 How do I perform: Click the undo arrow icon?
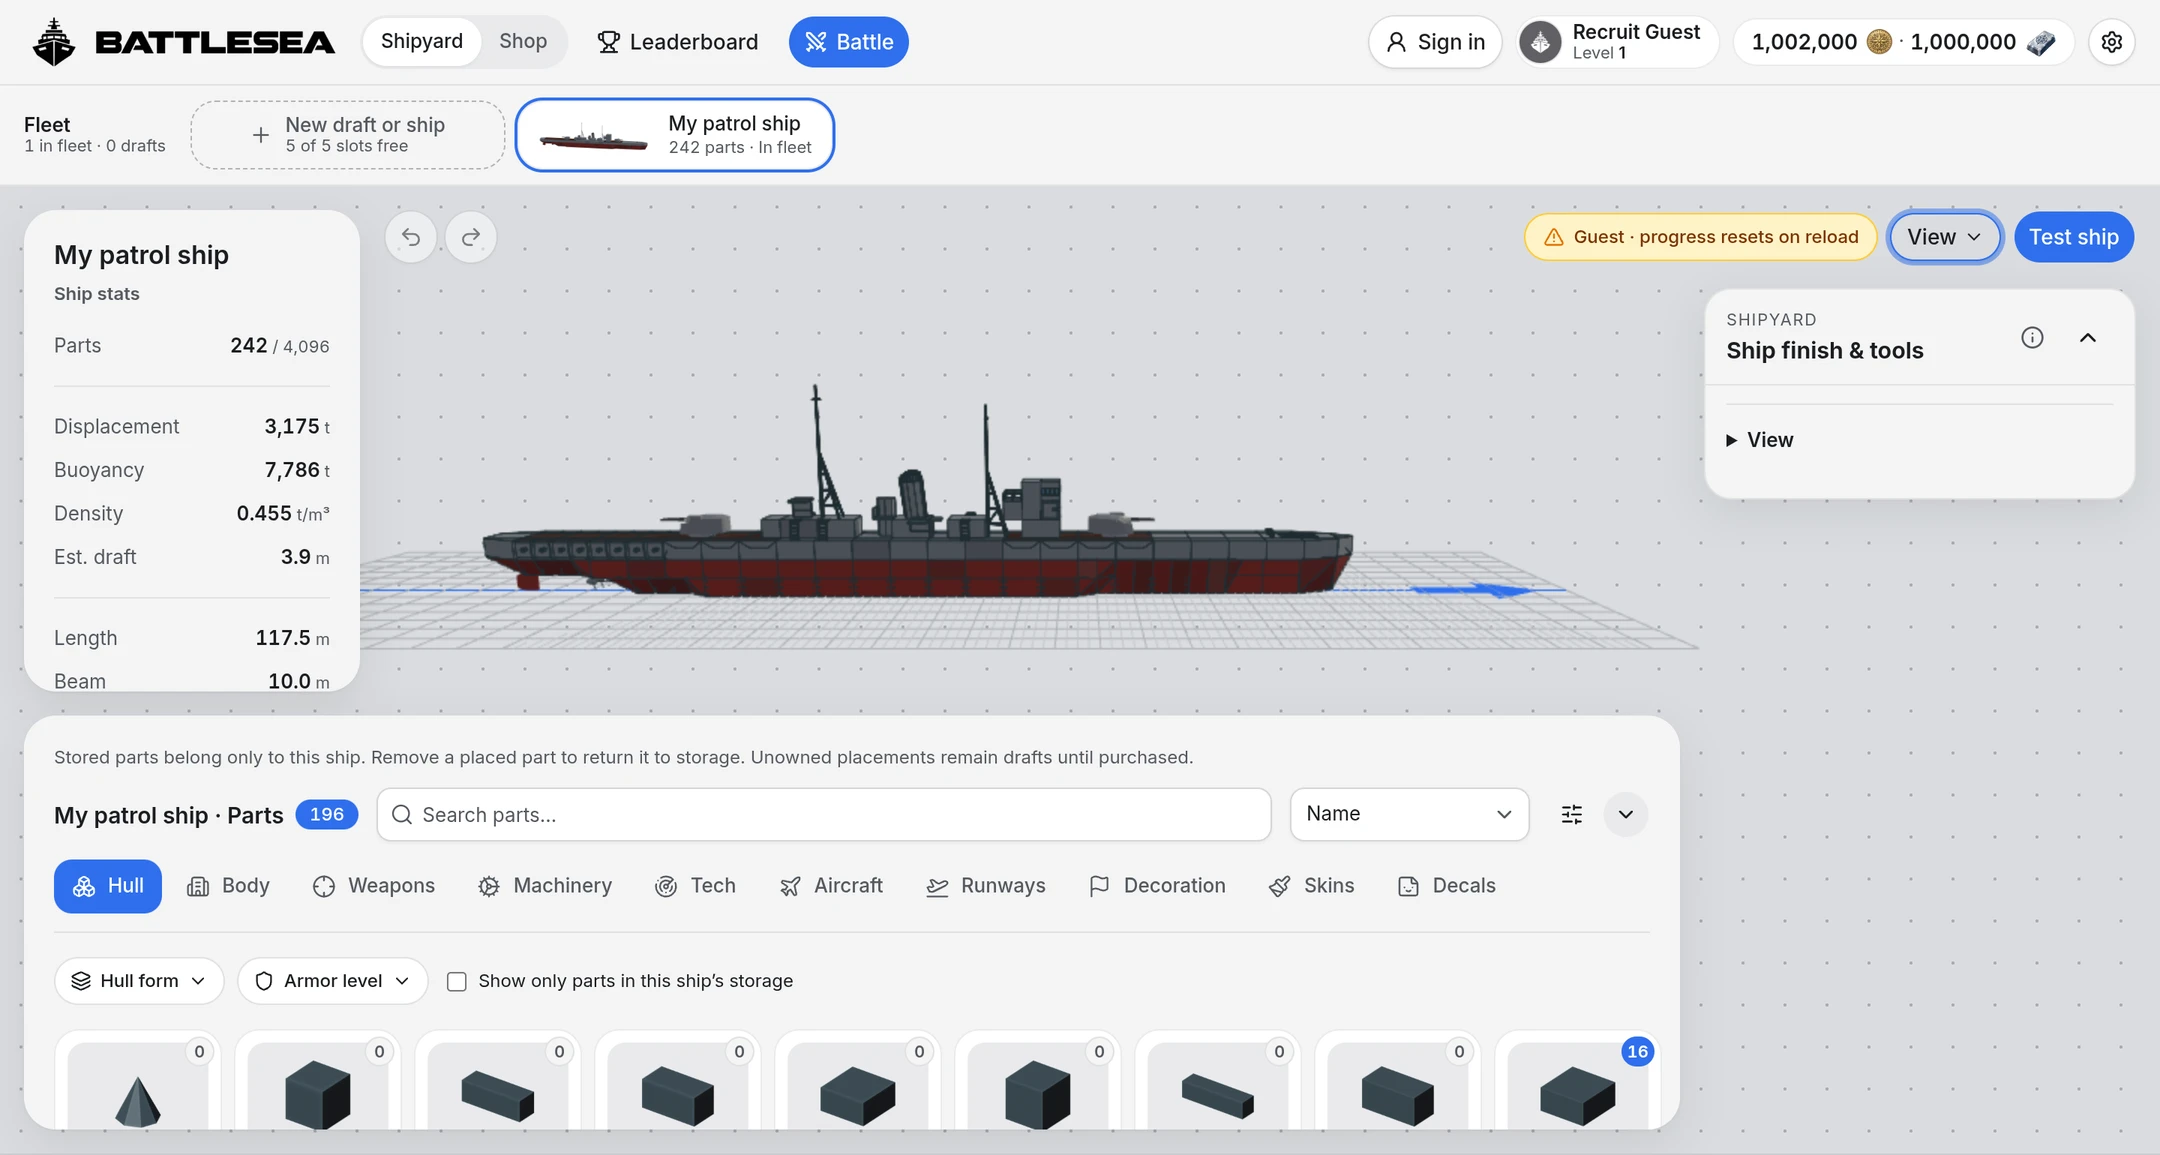click(x=411, y=237)
